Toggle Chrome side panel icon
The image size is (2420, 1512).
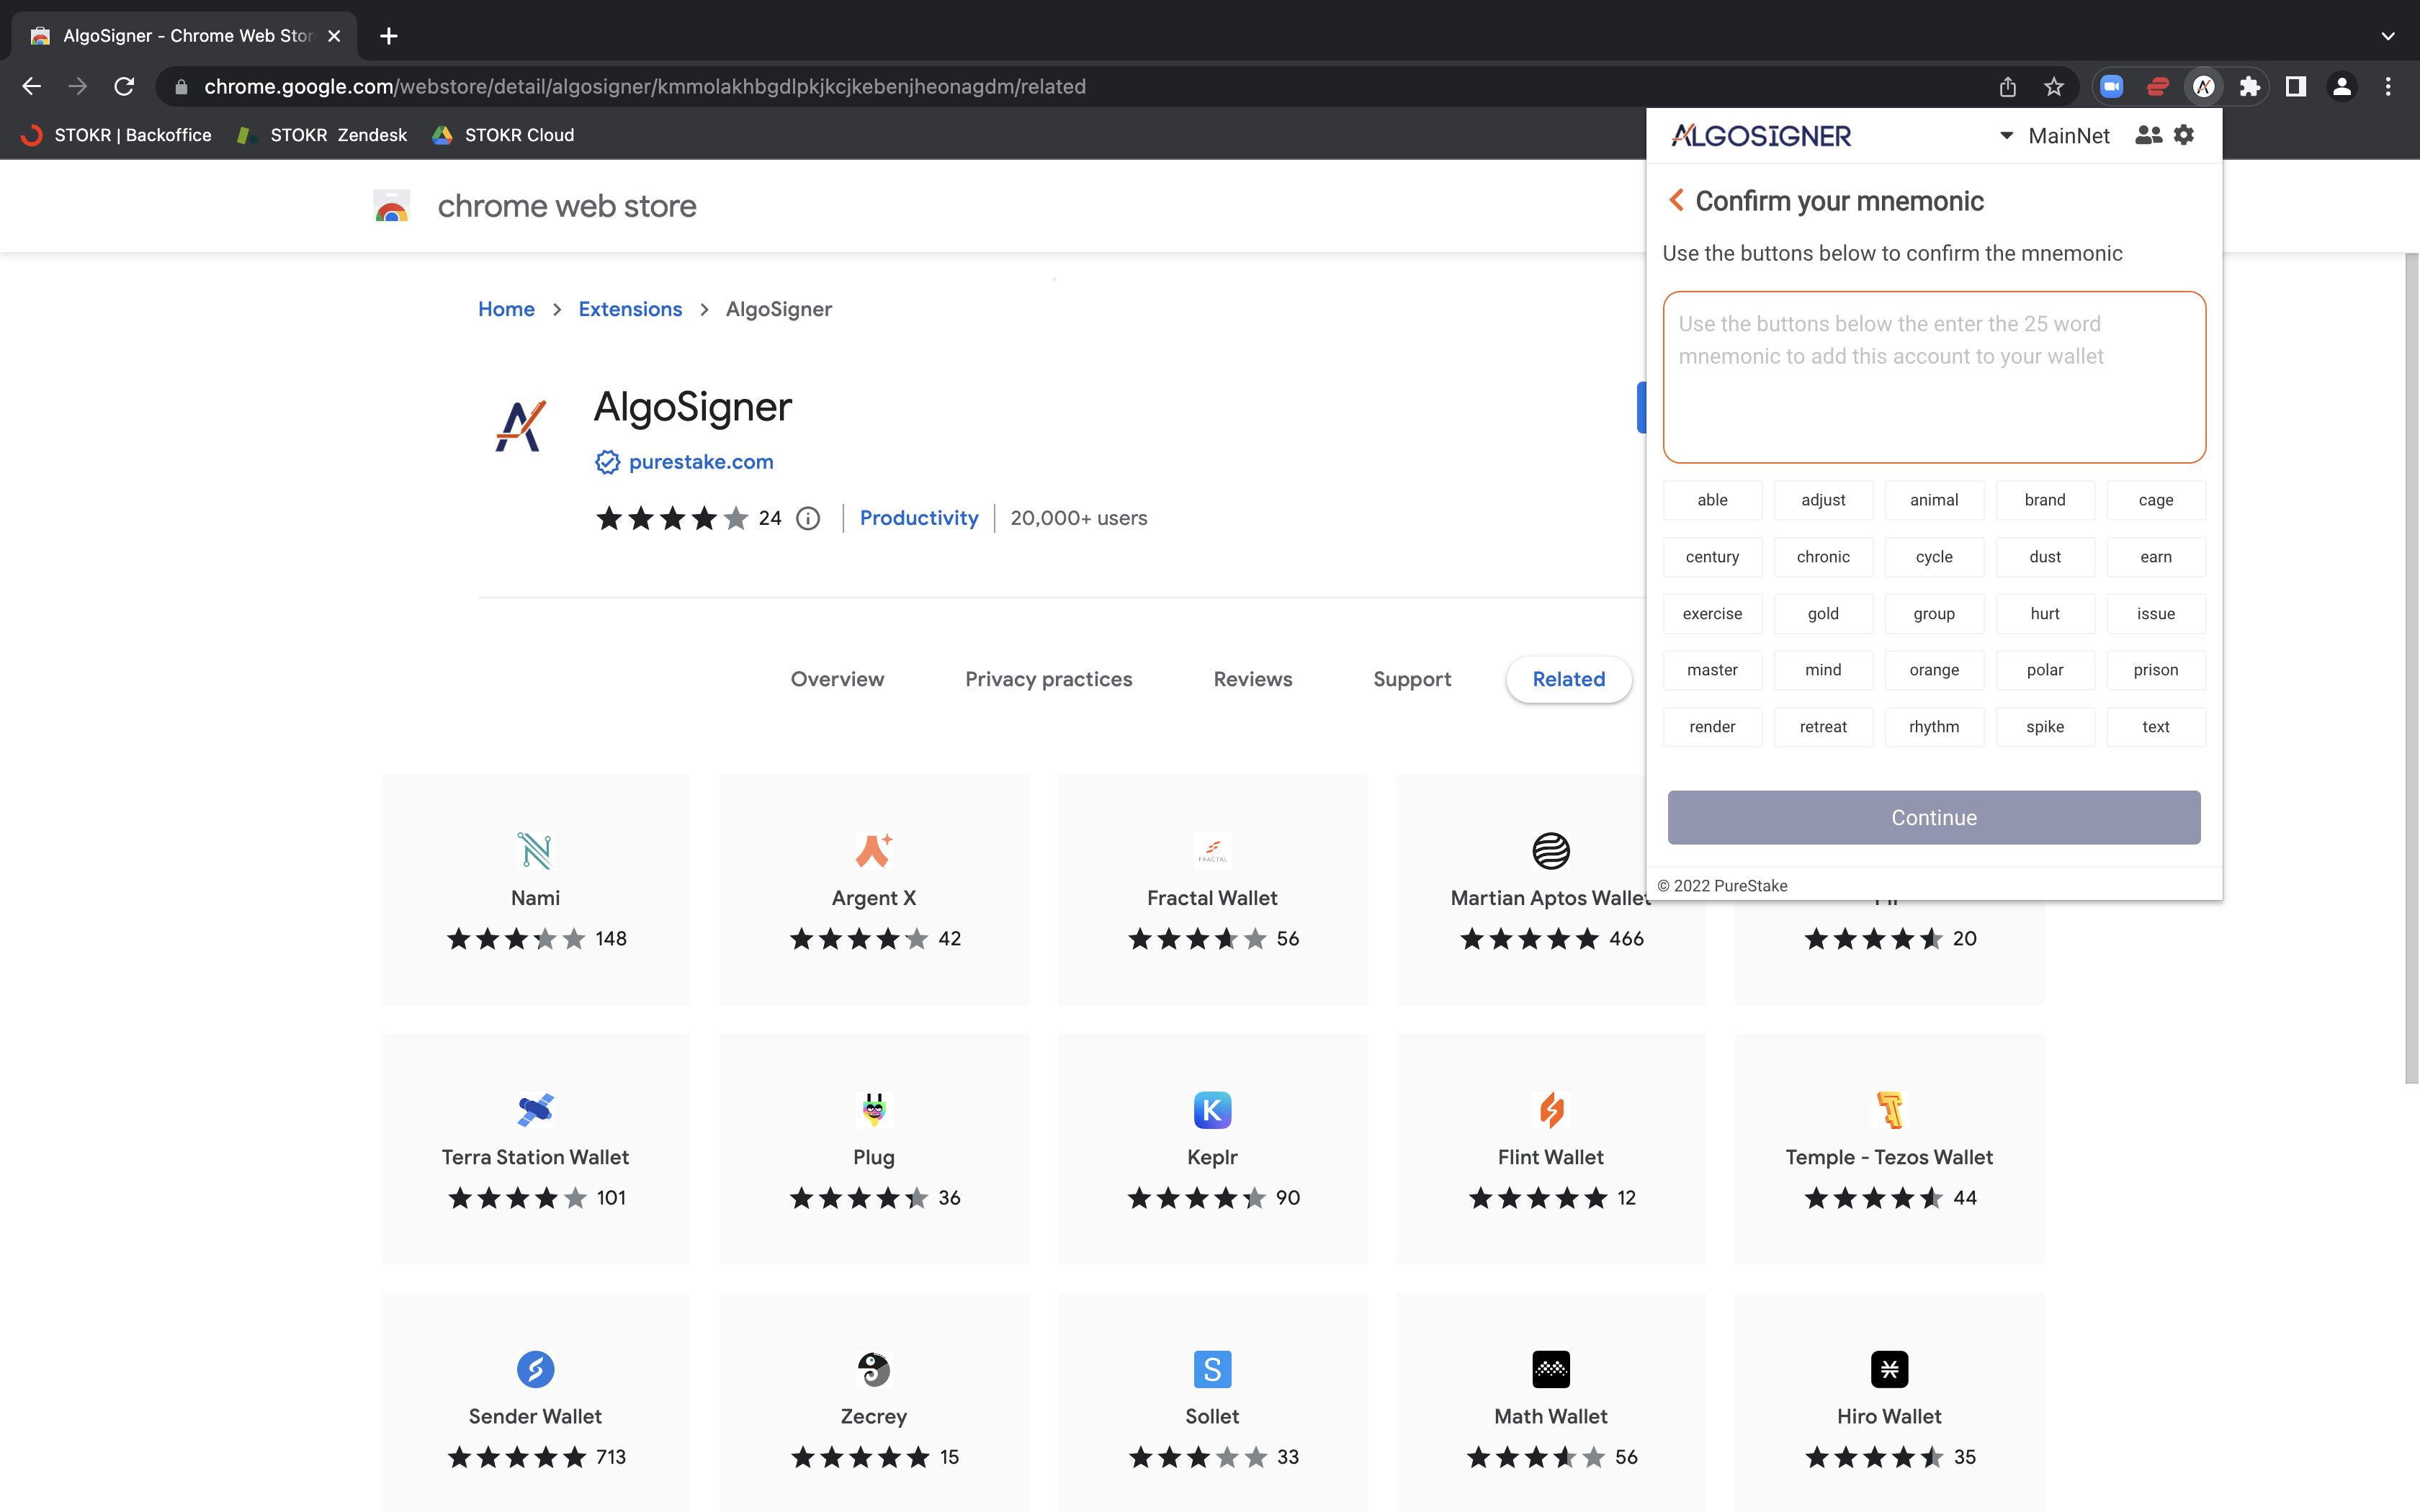click(2296, 87)
